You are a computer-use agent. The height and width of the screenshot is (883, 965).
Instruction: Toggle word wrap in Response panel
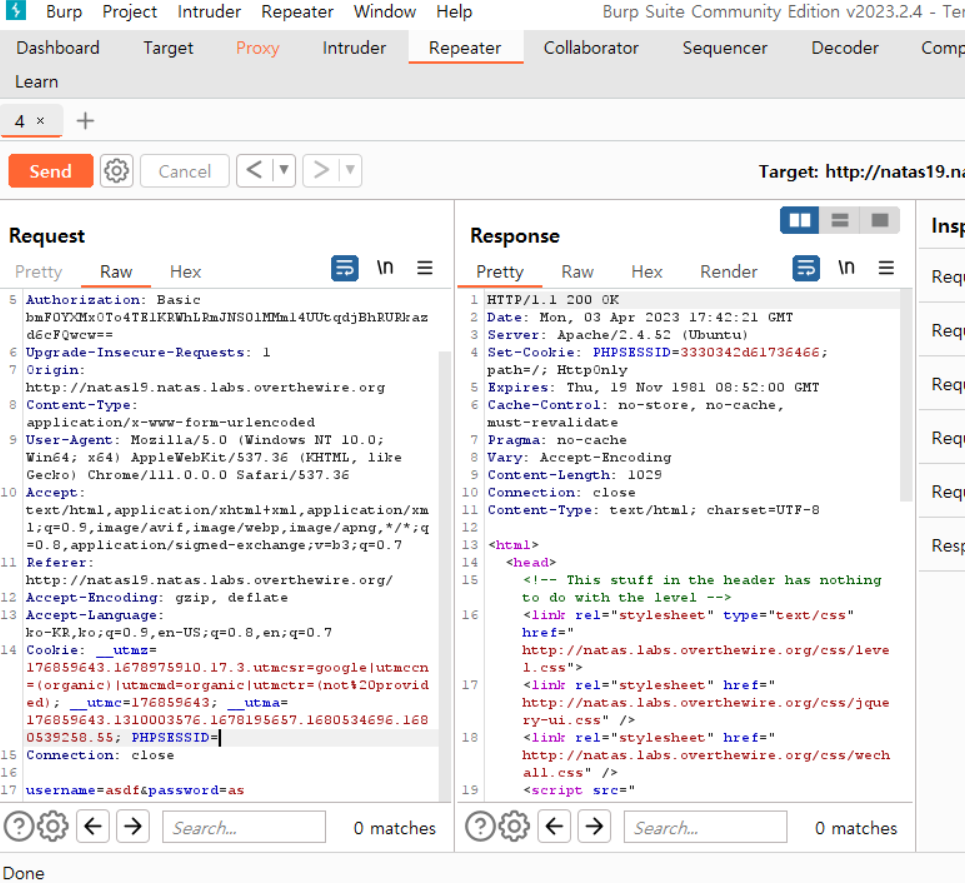[806, 268]
